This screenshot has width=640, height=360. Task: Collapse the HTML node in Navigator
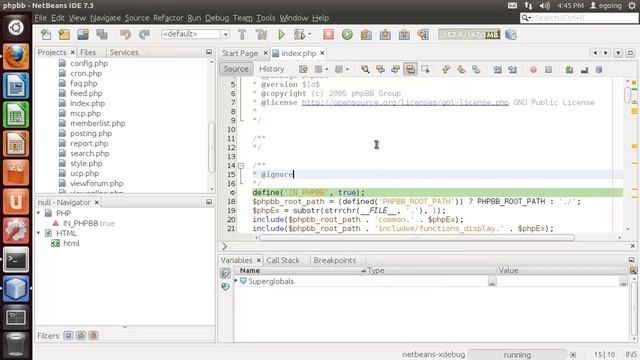coord(39,233)
